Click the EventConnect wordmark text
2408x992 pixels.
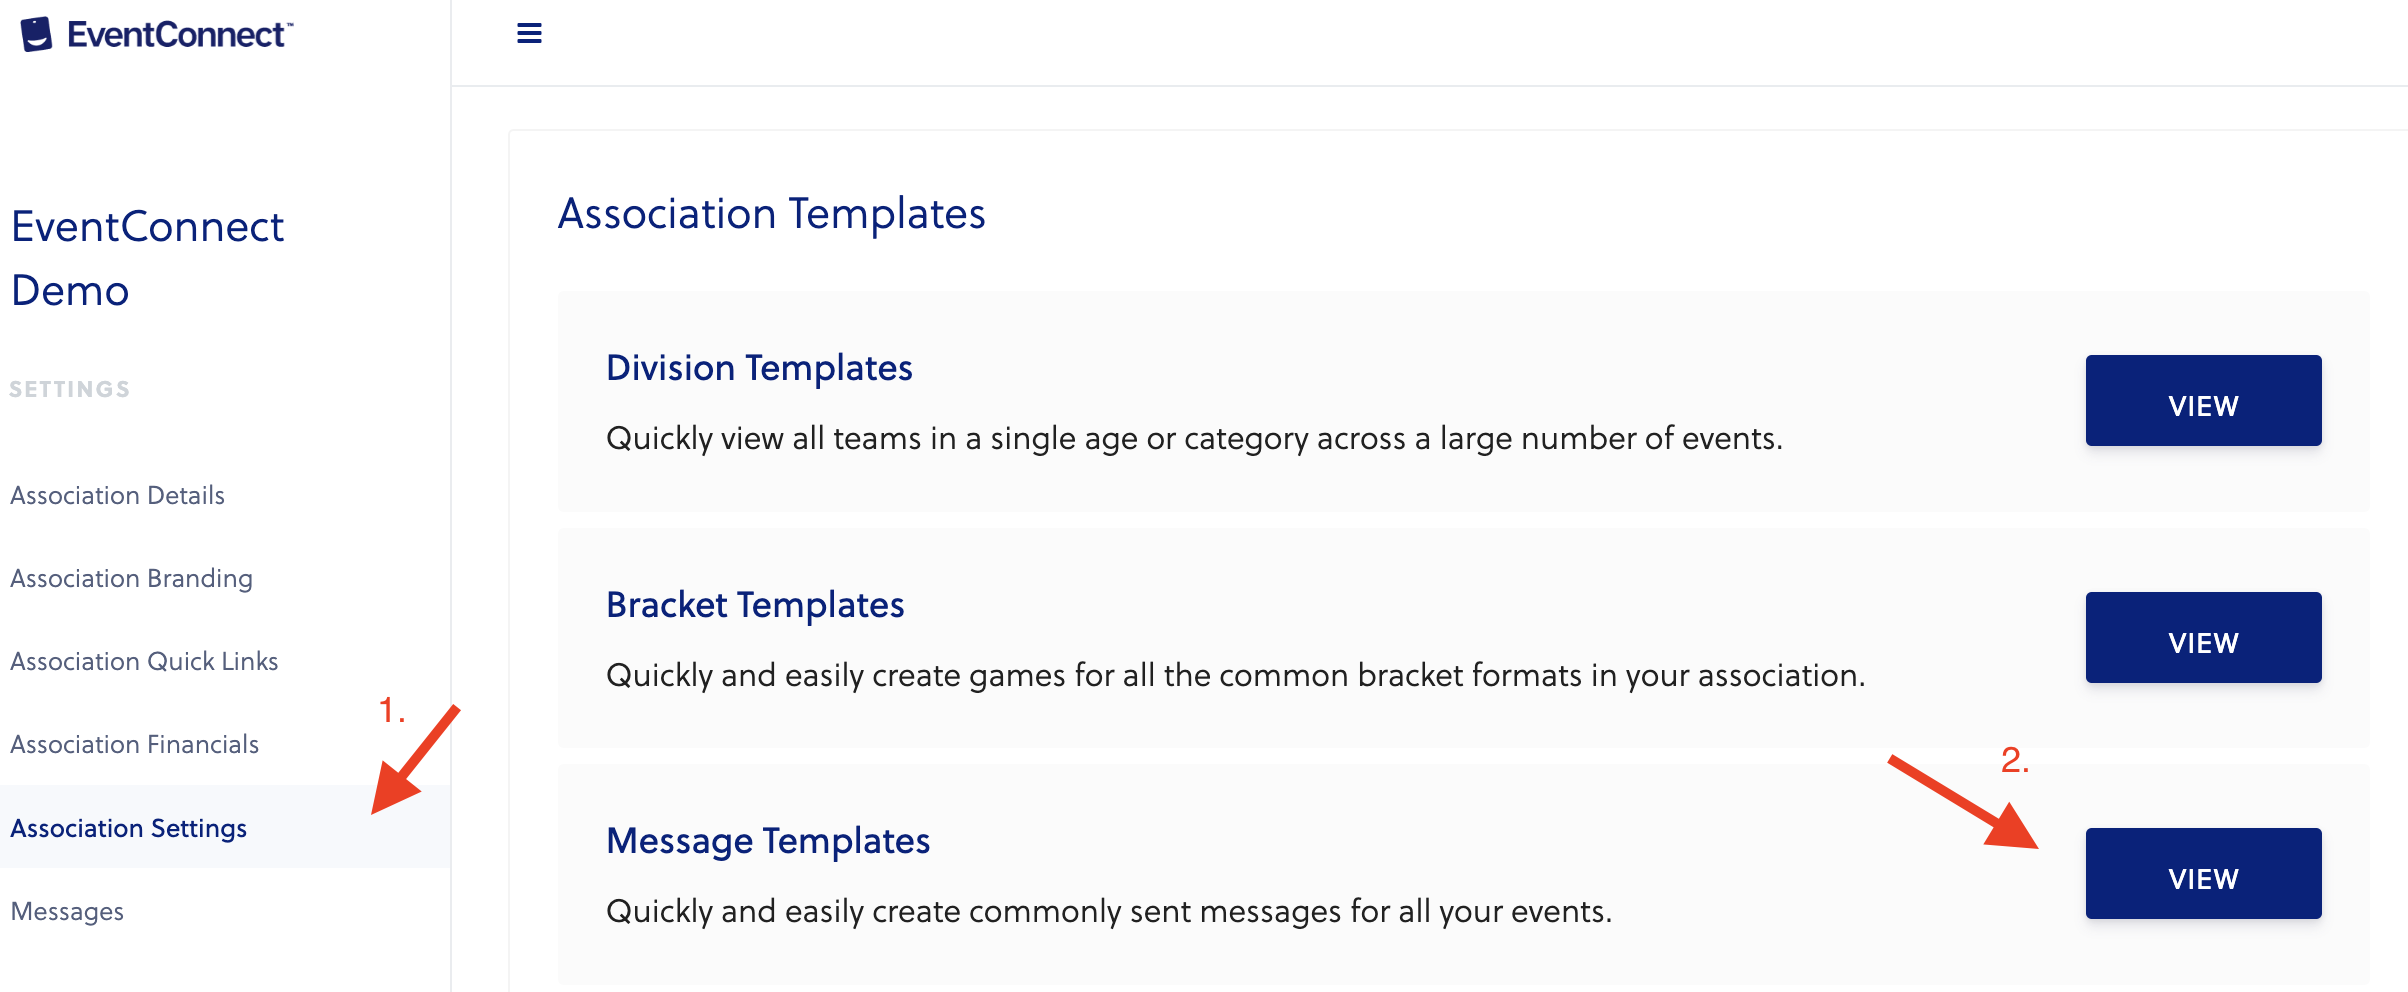click(179, 35)
